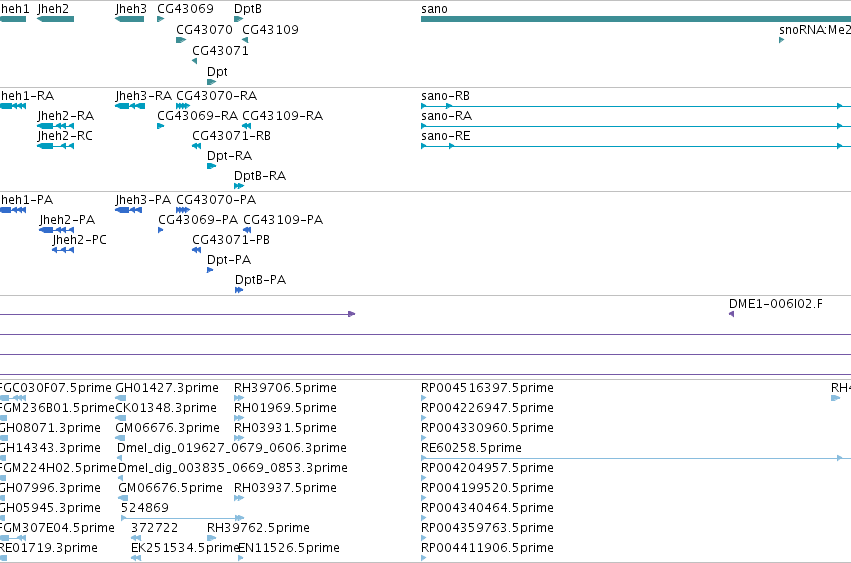Open protein Jheh3-PA
The width and height of the screenshot is (851, 563).
[x=143, y=200]
